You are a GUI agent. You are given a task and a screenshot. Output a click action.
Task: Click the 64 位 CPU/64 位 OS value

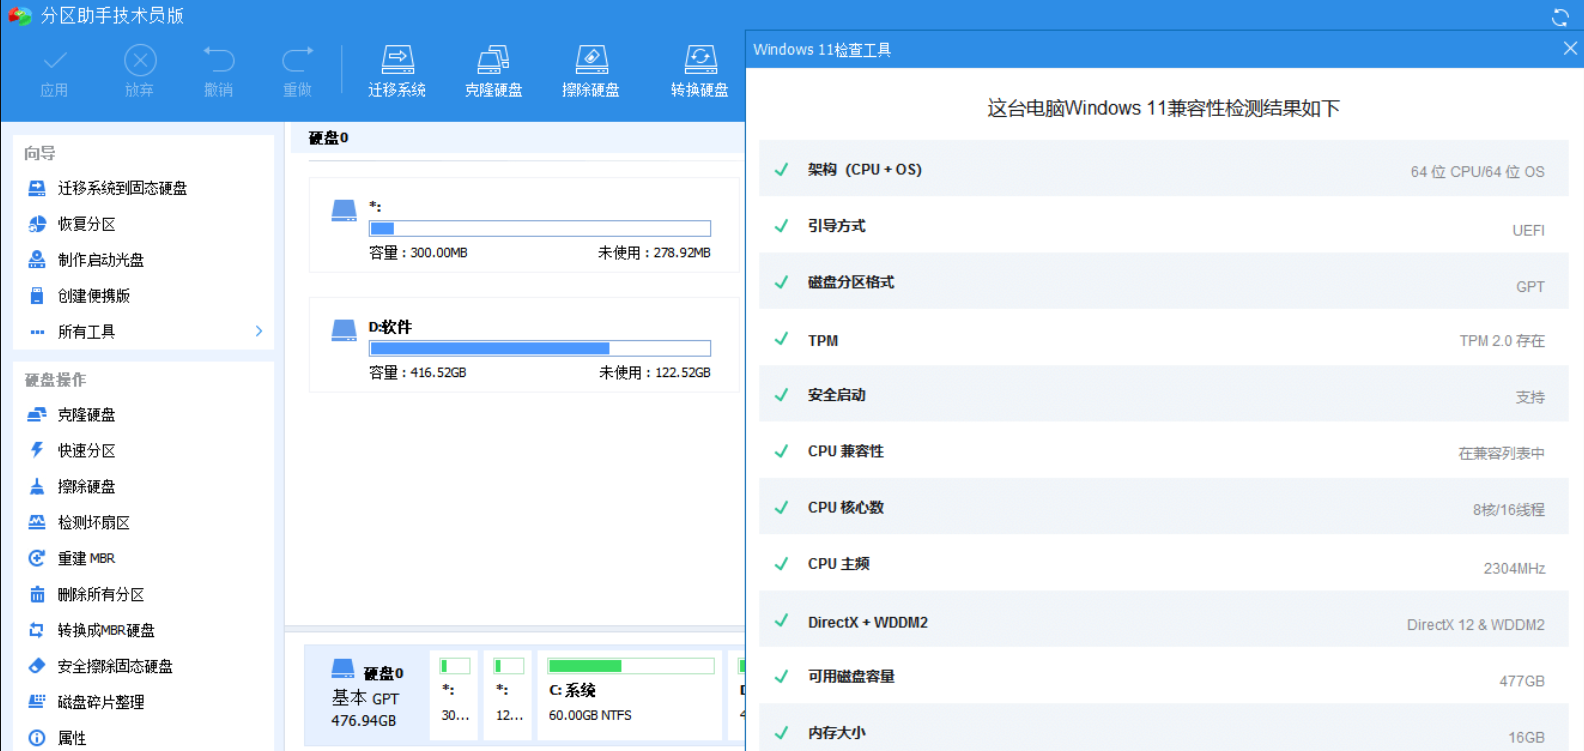click(1478, 172)
